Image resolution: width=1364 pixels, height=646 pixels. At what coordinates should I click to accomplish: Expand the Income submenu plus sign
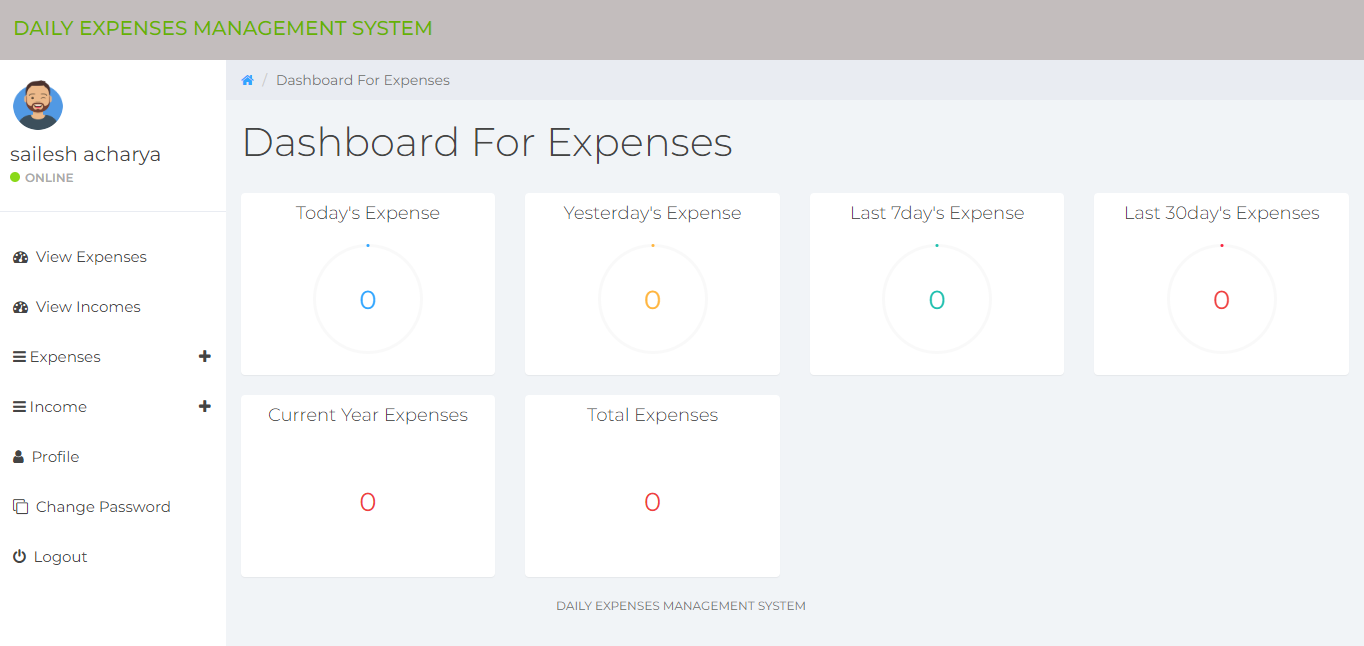pyautogui.click(x=205, y=406)
